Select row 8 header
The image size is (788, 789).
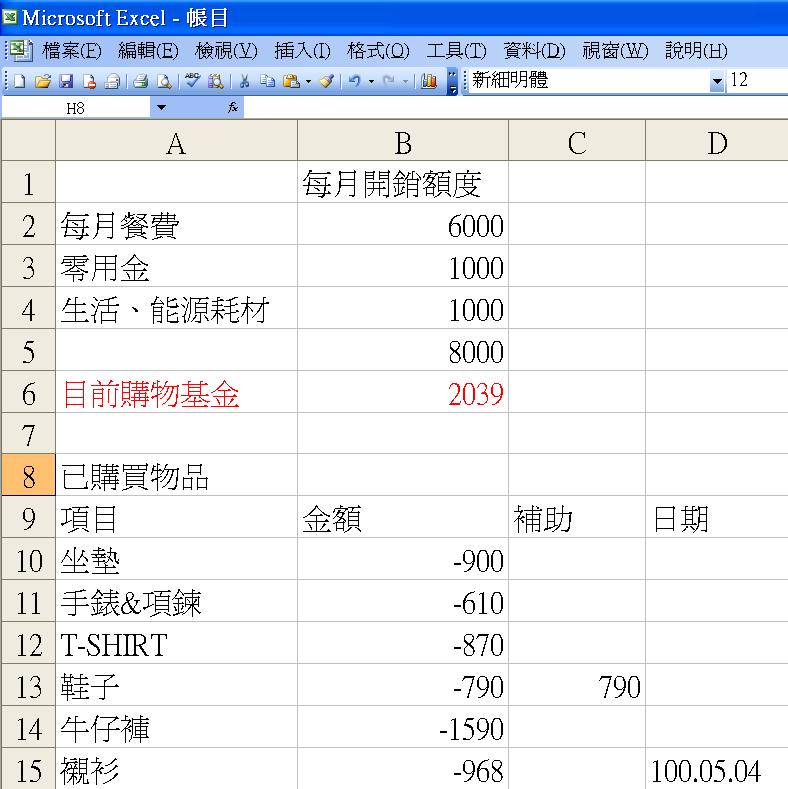click(28, 475)
